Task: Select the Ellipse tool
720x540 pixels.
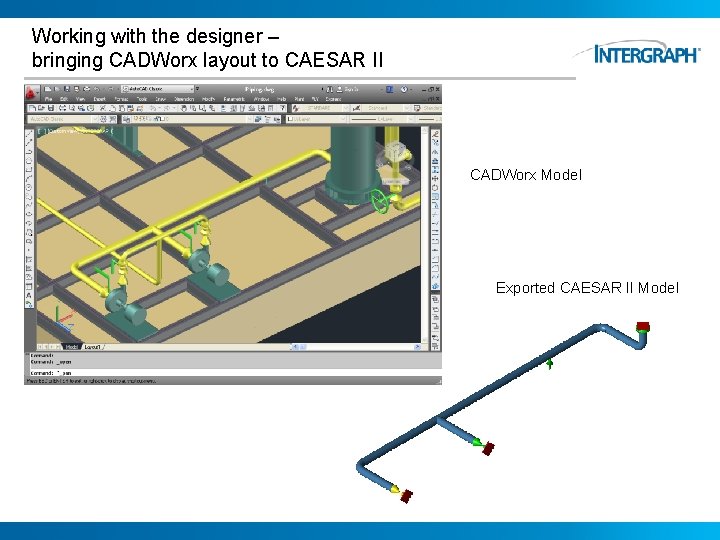Action: 29,214
